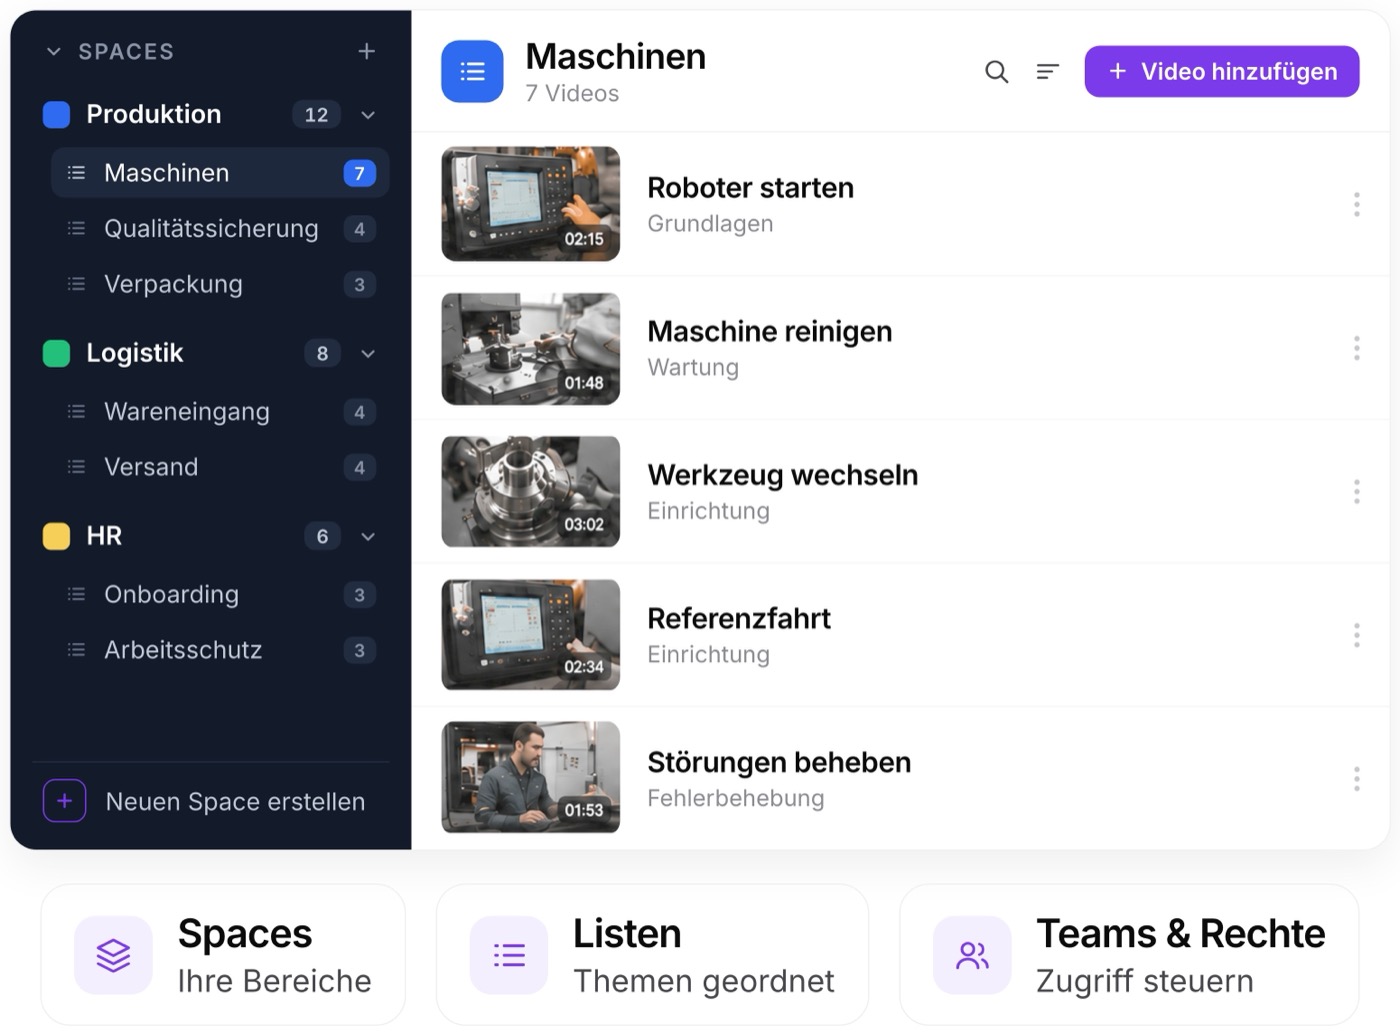1400x1034 pixels.
Task: Click the Produktion space name
Action: 154,114
